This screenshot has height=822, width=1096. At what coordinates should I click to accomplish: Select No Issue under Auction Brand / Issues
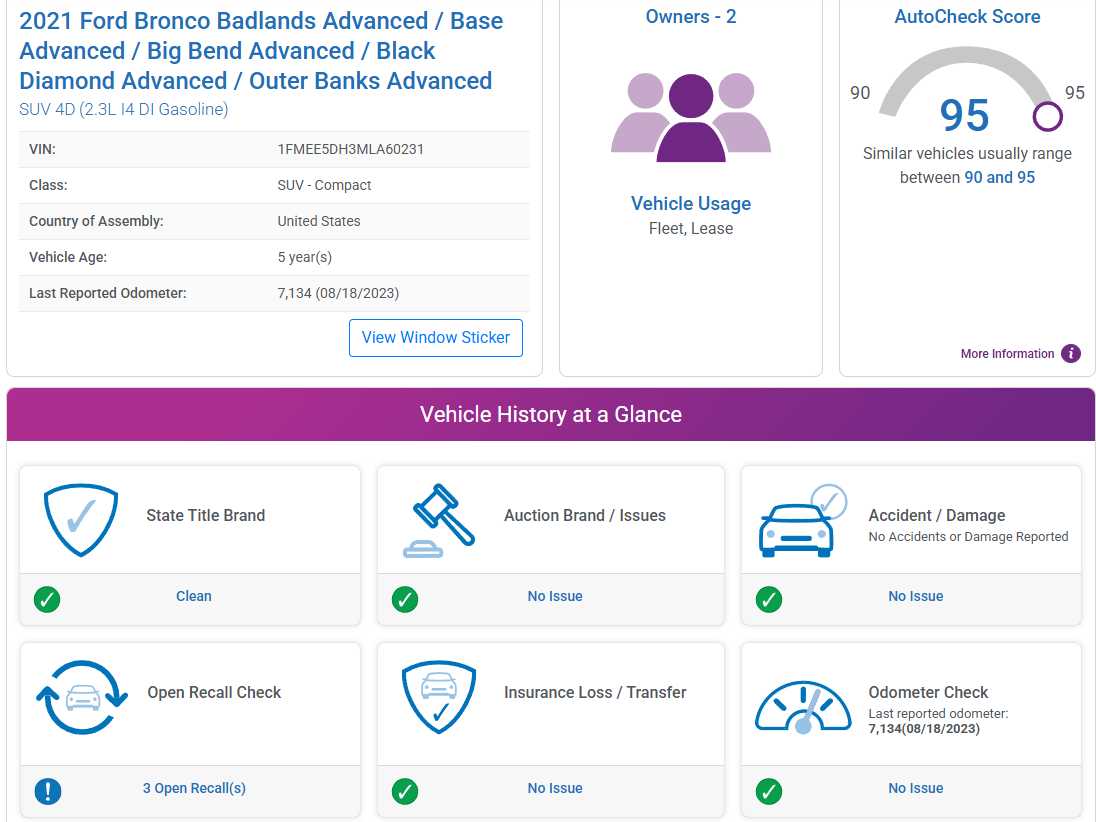pos(555,596)
